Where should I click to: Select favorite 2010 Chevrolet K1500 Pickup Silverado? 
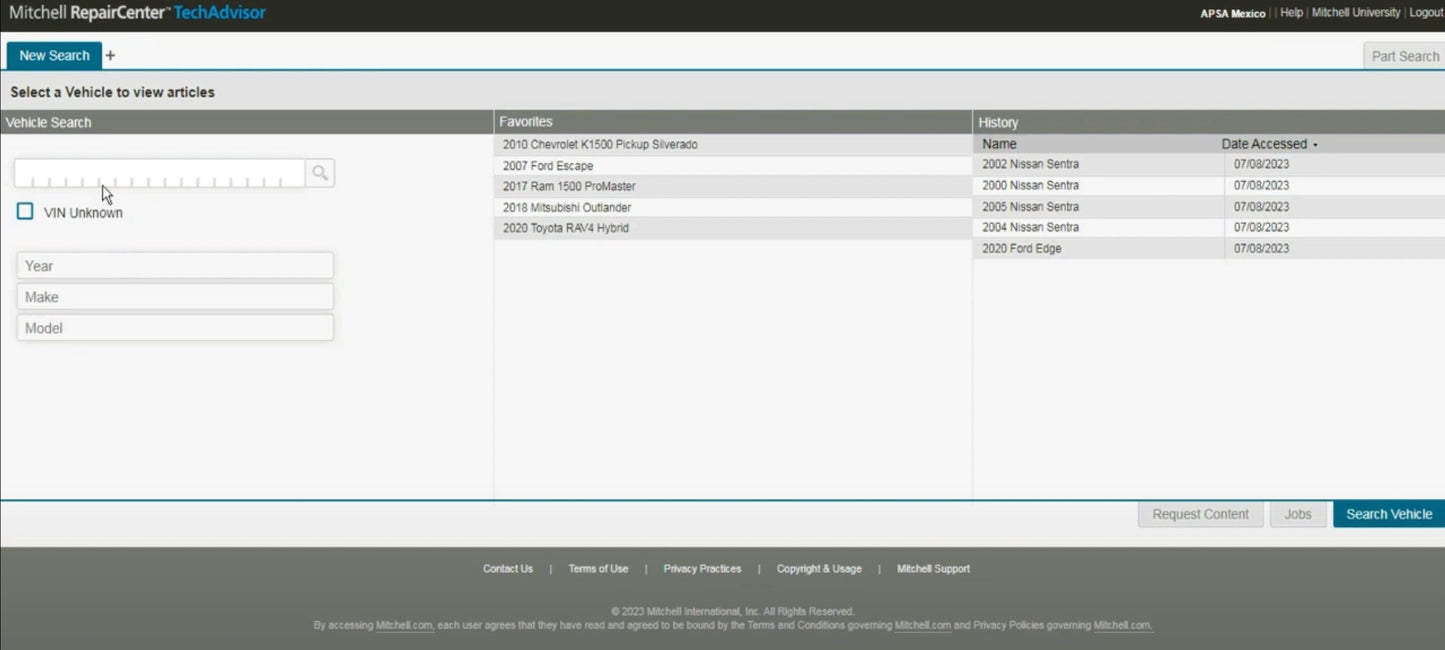pyautogui.click(x=733, y=145)
